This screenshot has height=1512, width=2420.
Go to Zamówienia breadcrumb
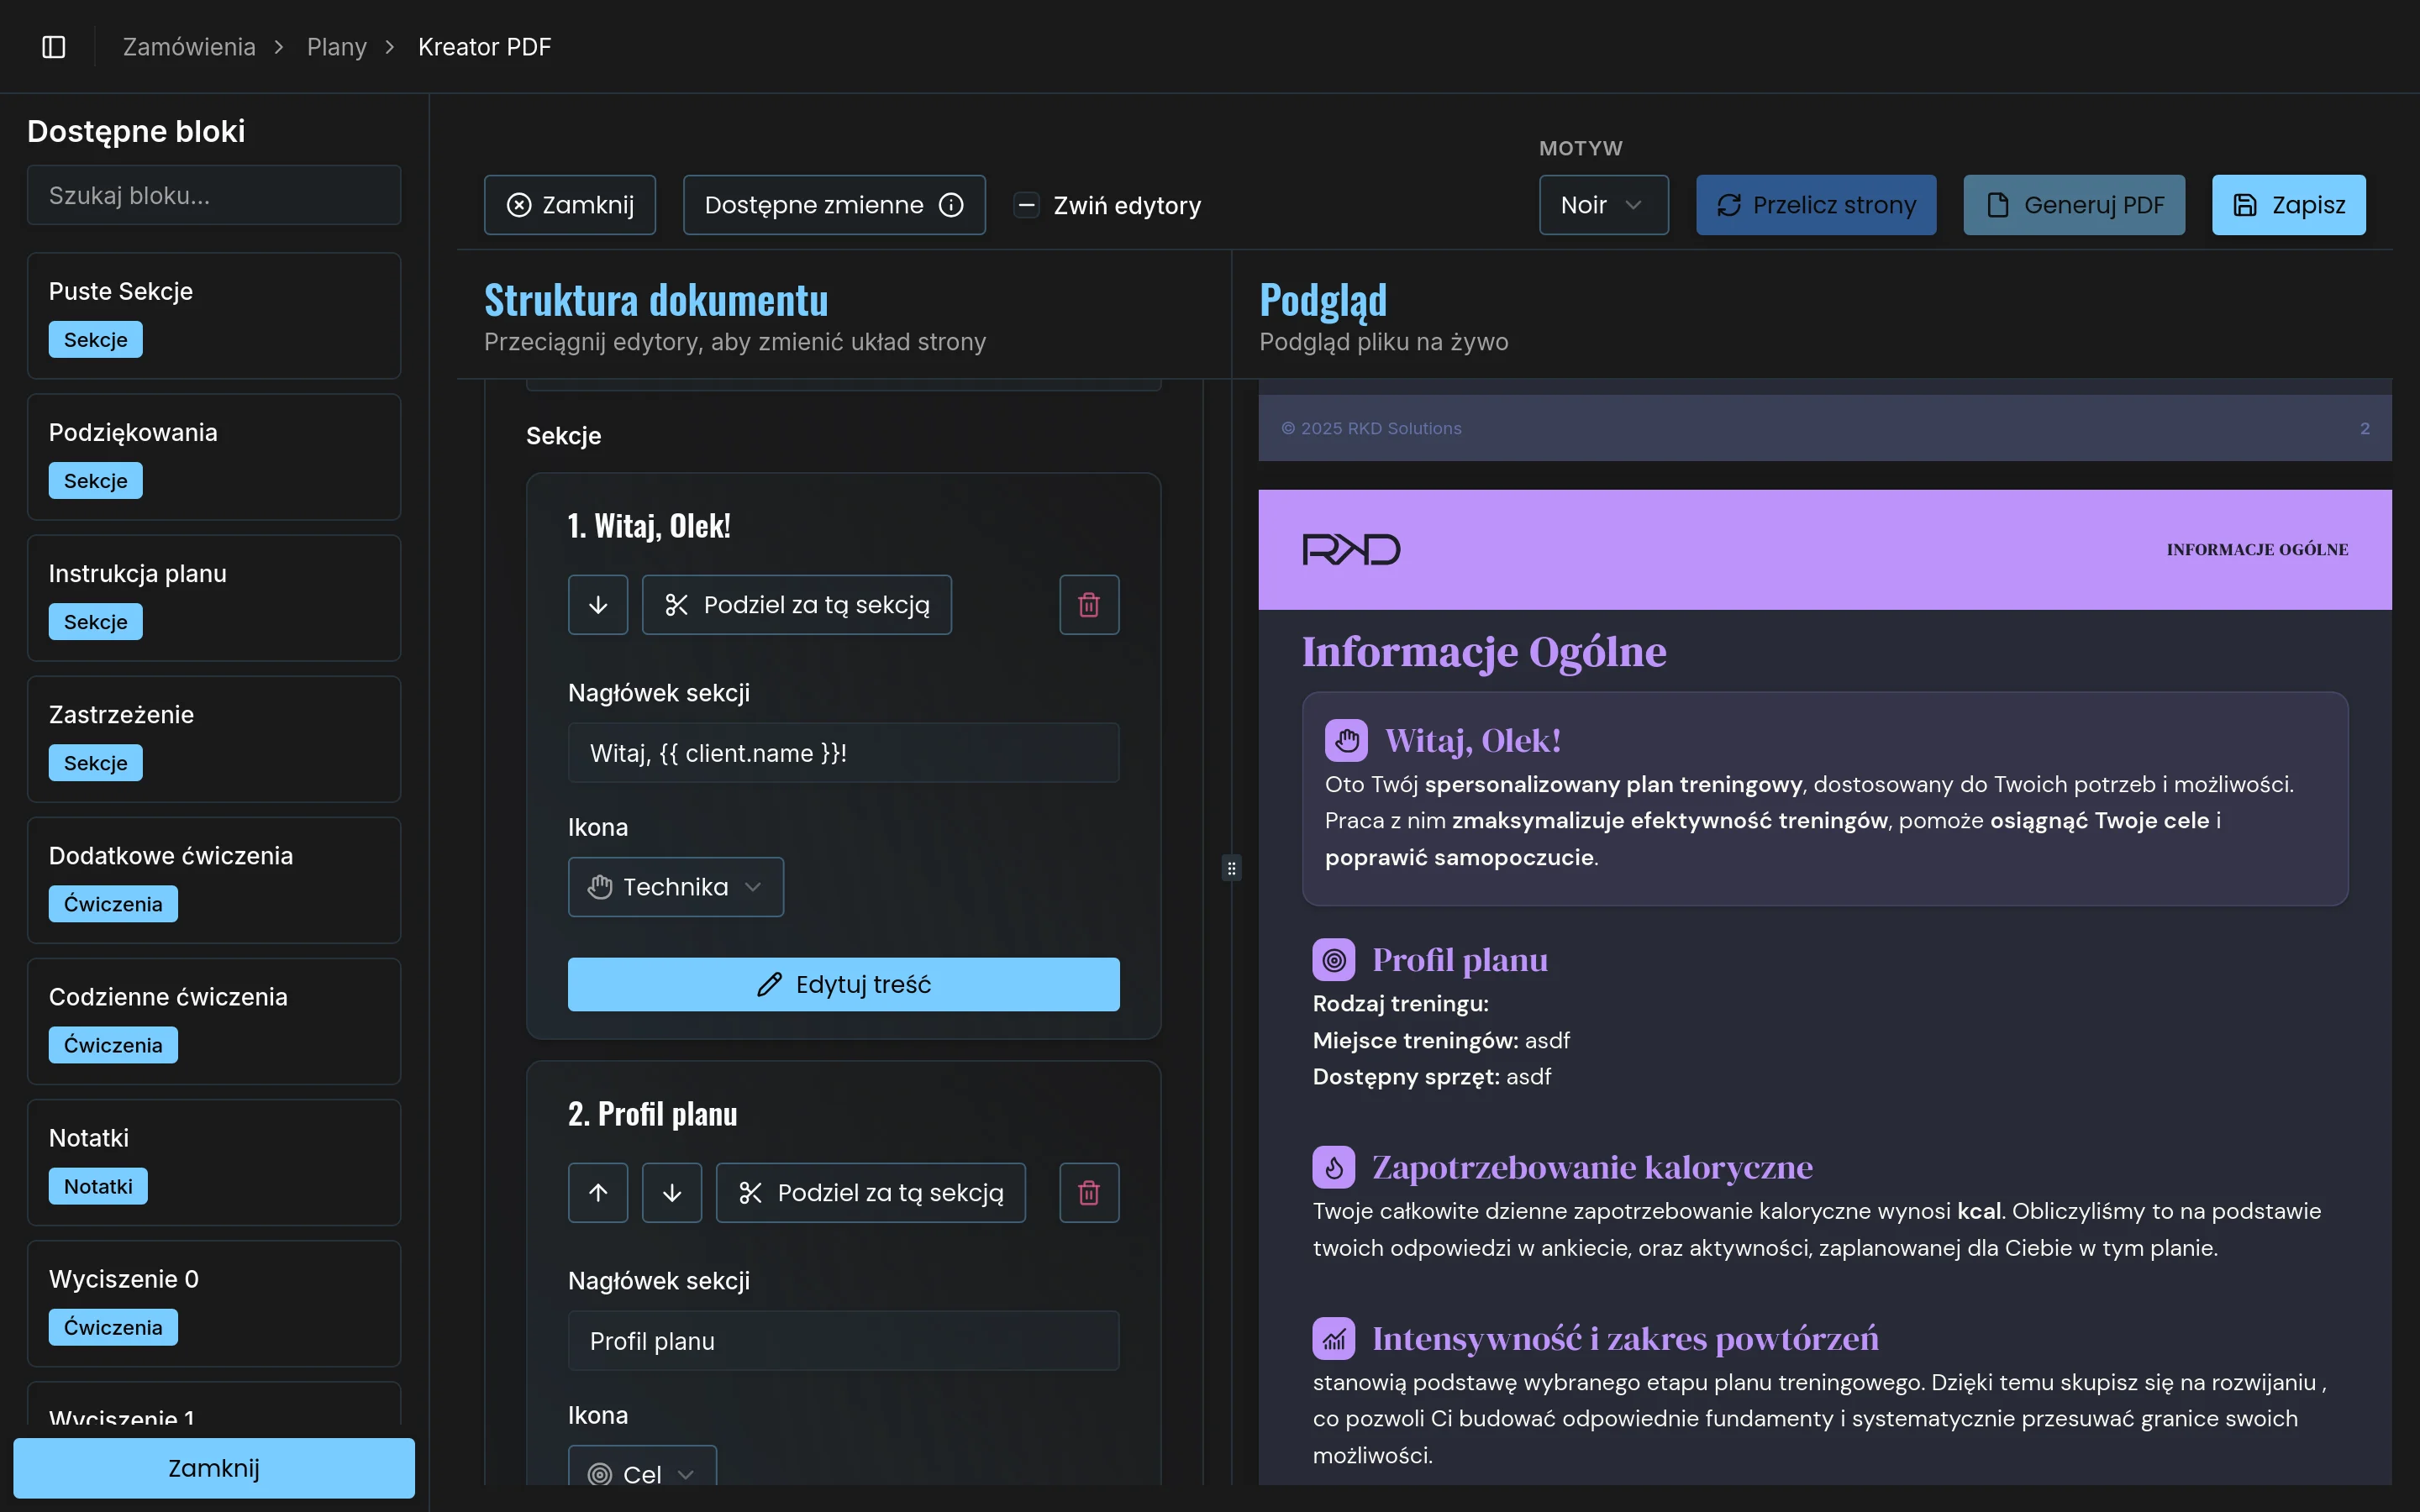click(189, 47)
